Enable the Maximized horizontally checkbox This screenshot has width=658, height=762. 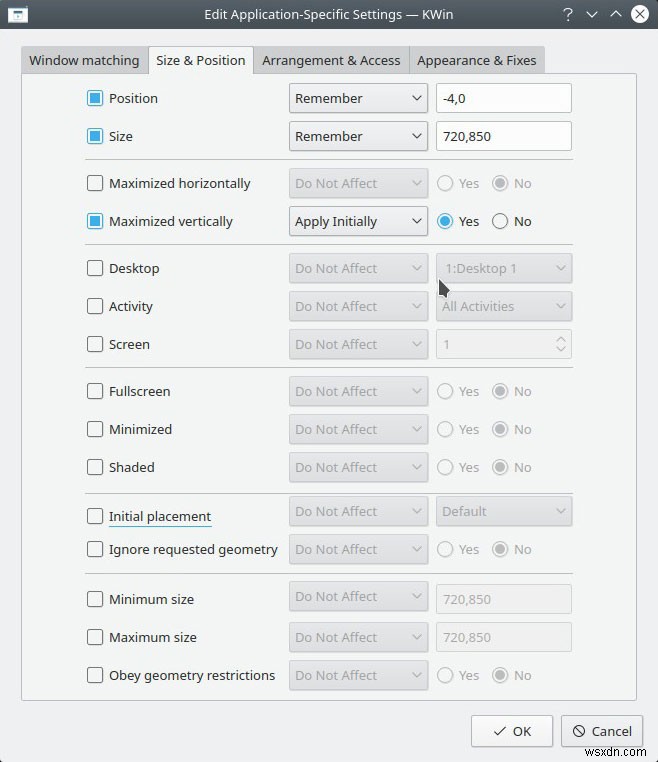[95, 183]
